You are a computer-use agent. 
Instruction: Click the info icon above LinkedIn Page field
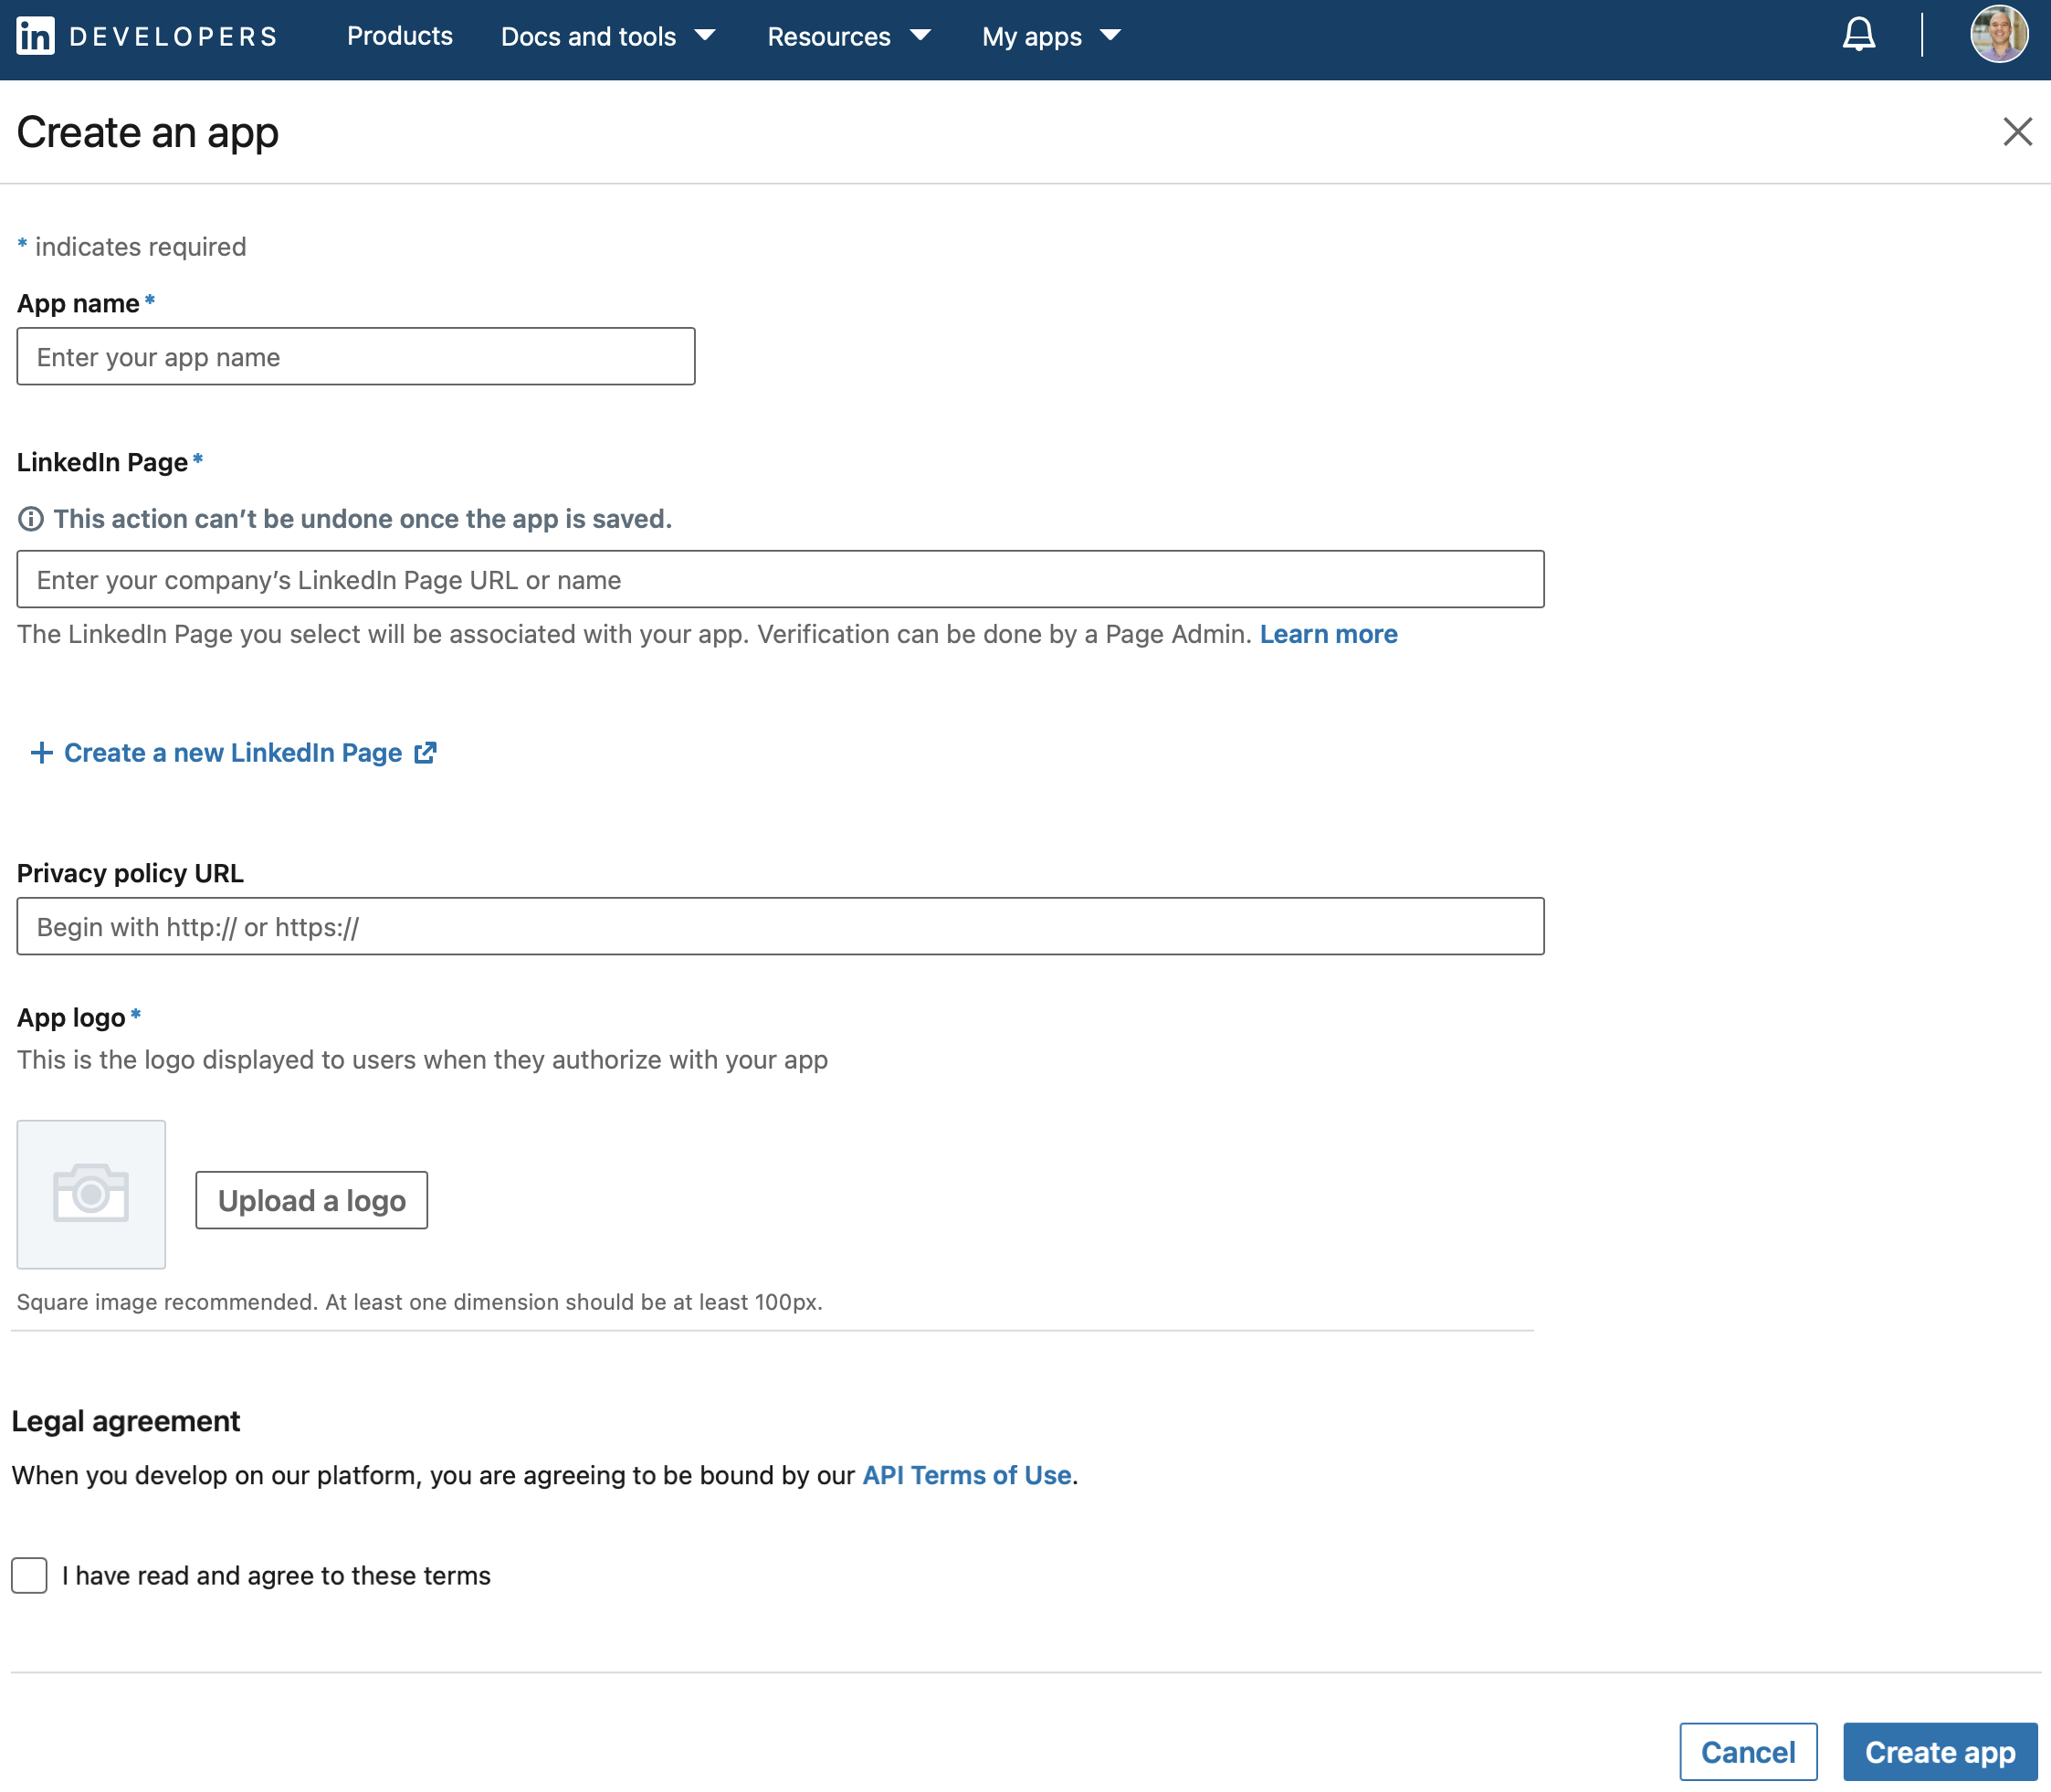(x=31, y=518)
